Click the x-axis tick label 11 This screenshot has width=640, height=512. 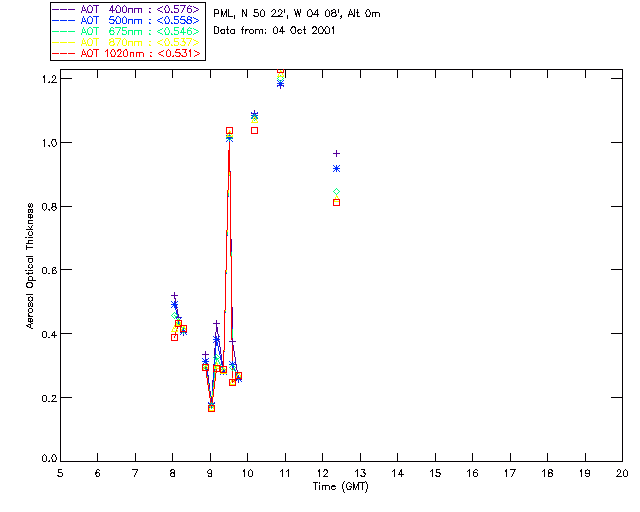pyautogui.click(x=285, y=473)
